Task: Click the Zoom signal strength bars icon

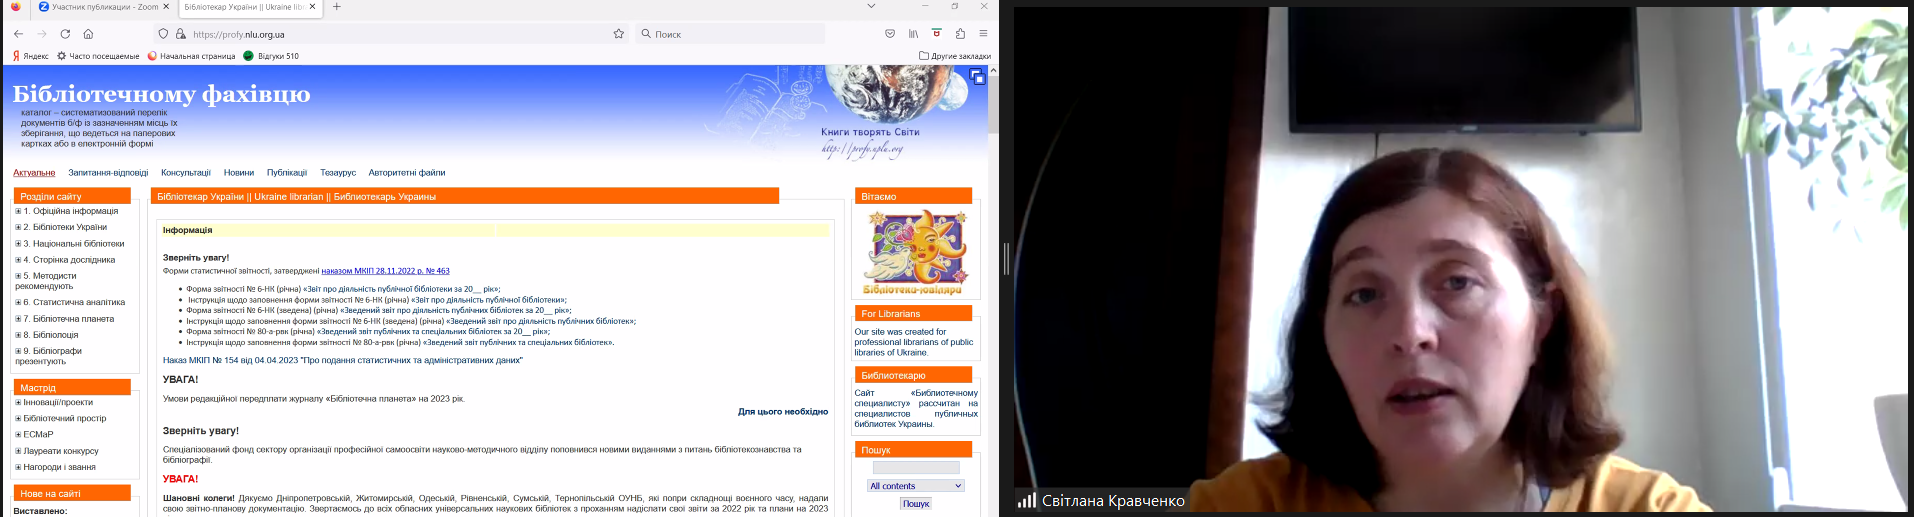Action: (x=1027, y=500)
